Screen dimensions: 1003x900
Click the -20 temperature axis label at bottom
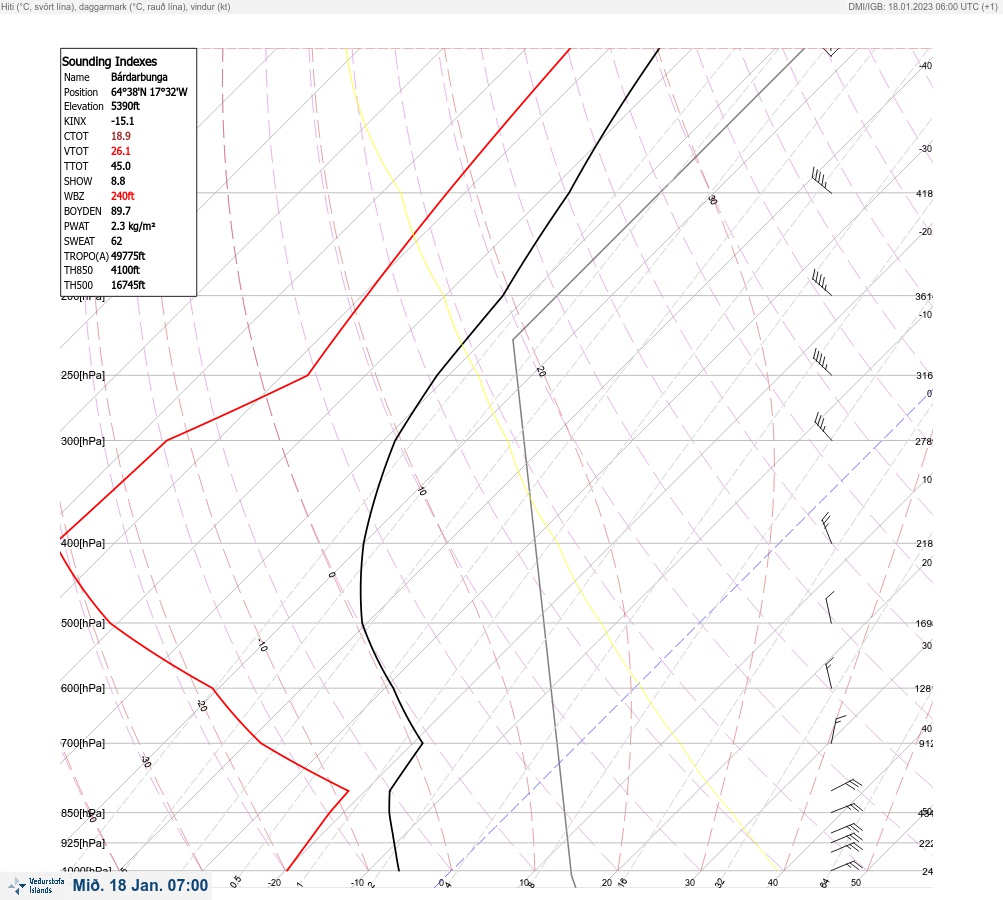[274, 883]
